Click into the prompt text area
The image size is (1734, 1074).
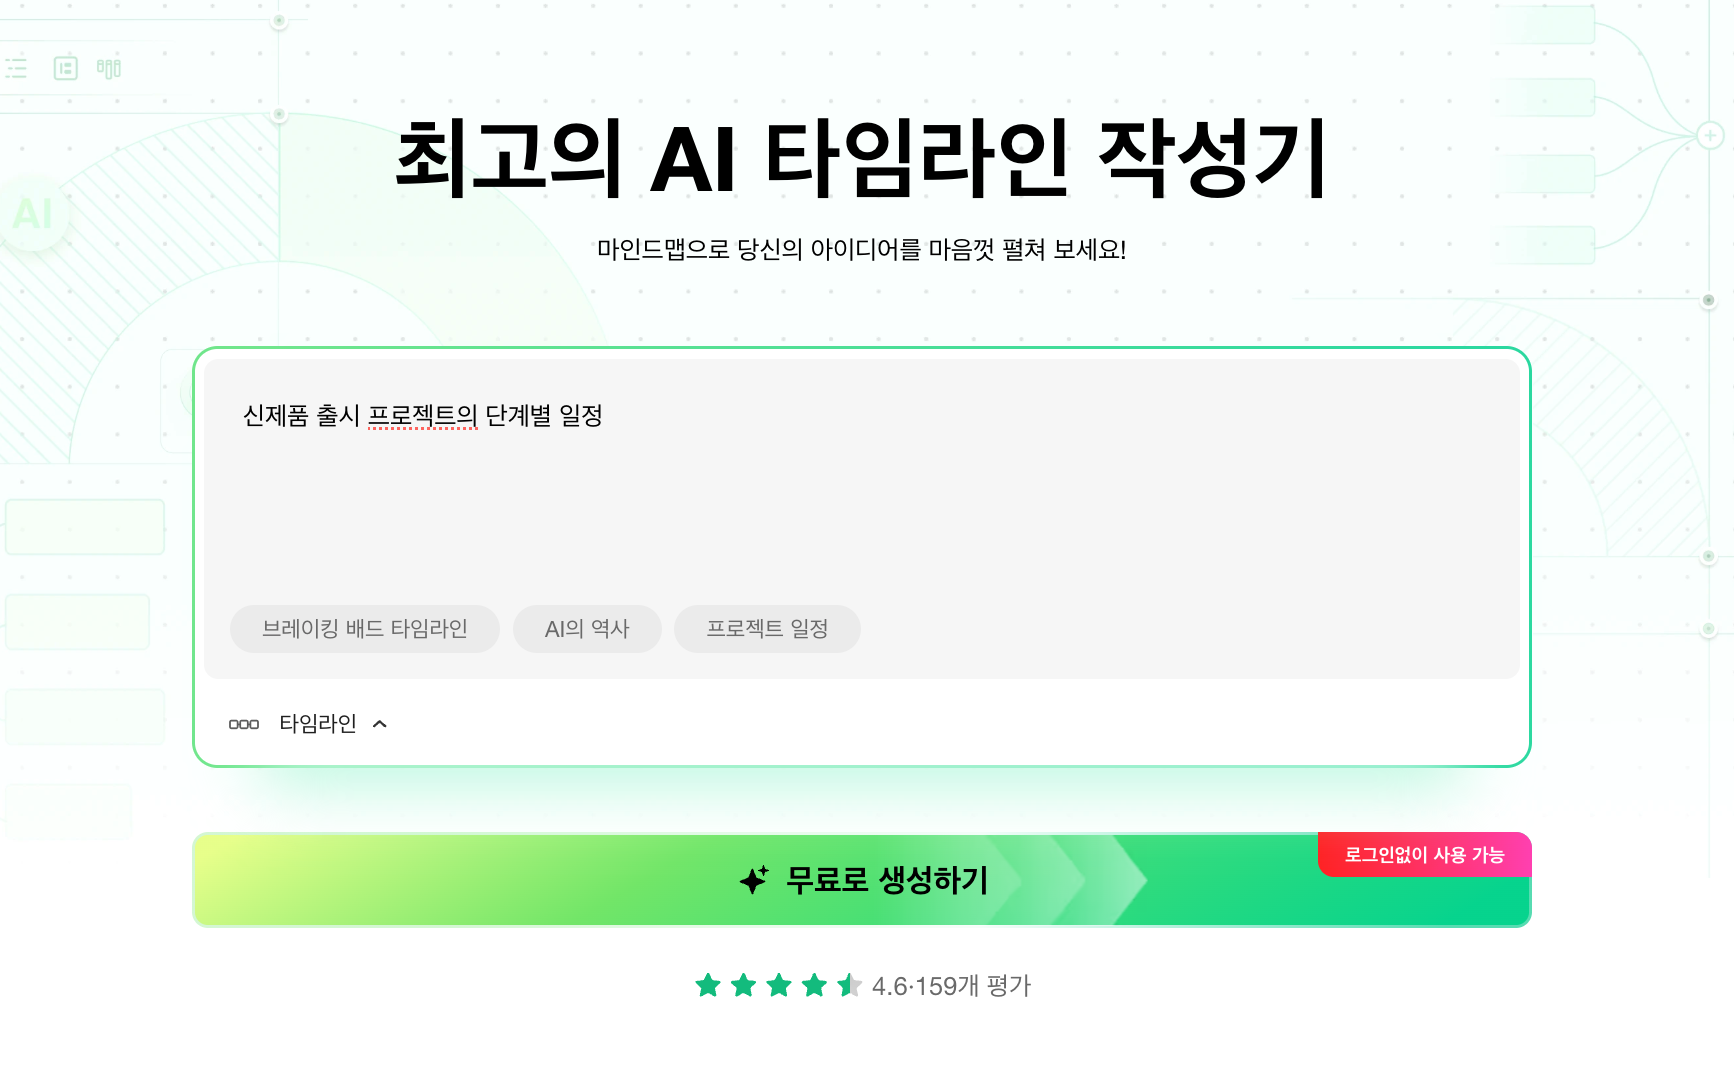click(x=862, y=490)
